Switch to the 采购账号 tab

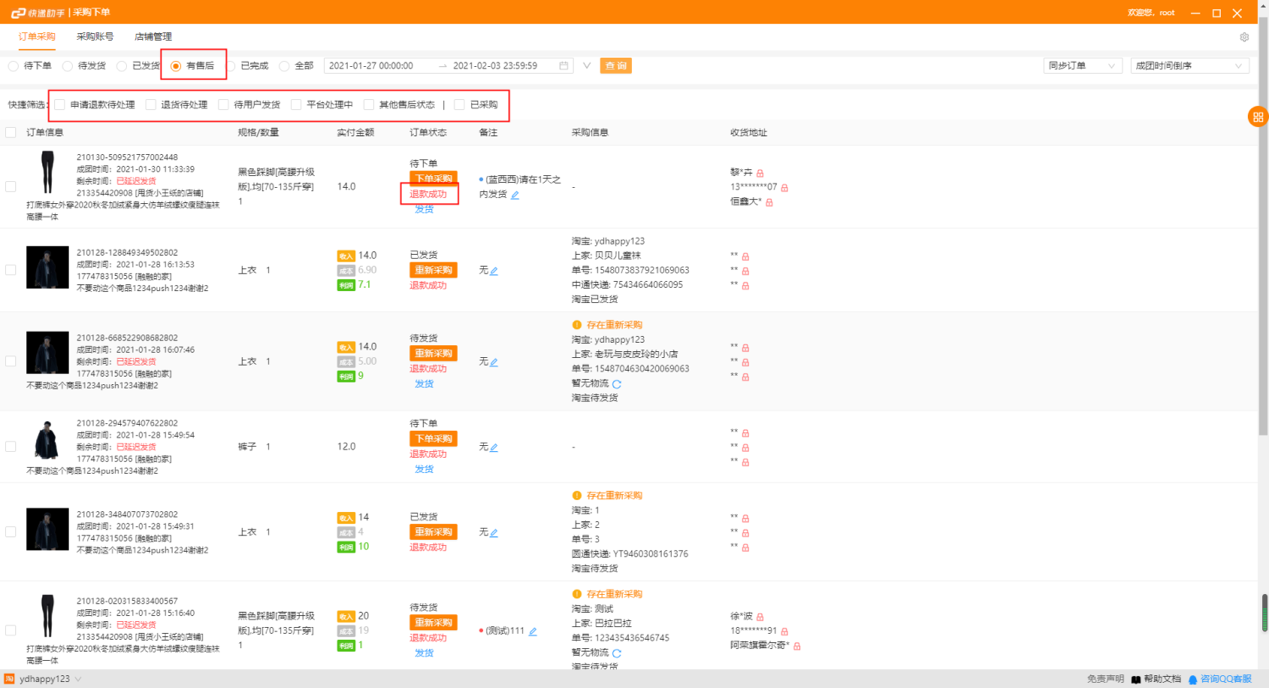tap(95, 37)
